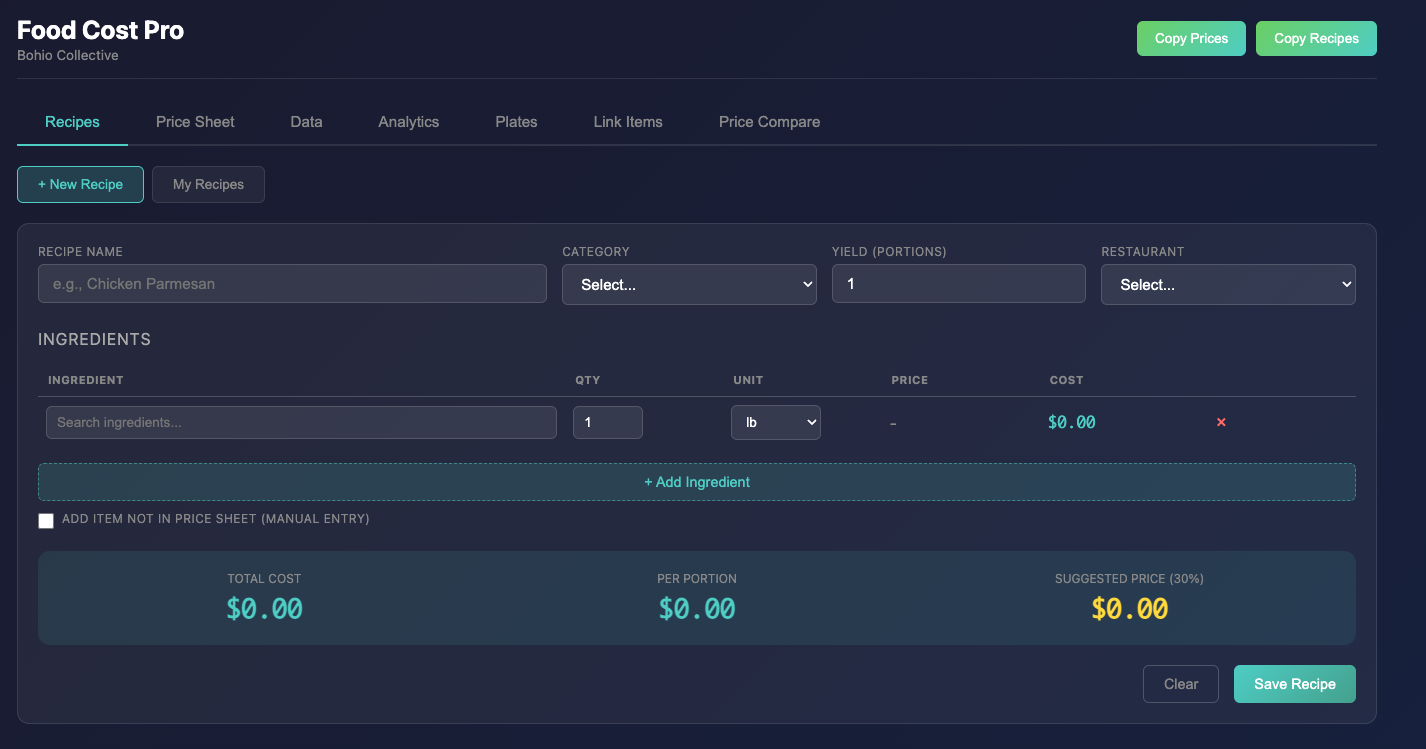The width and height of the screenshot is (1426, 749).
Task: Click the ingredient Qty field
Action: coord(608,422)
